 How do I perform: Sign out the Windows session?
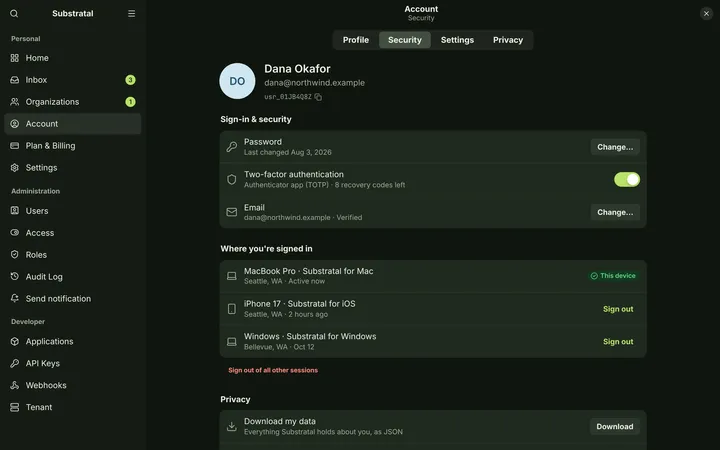click(x=618, y=342)
